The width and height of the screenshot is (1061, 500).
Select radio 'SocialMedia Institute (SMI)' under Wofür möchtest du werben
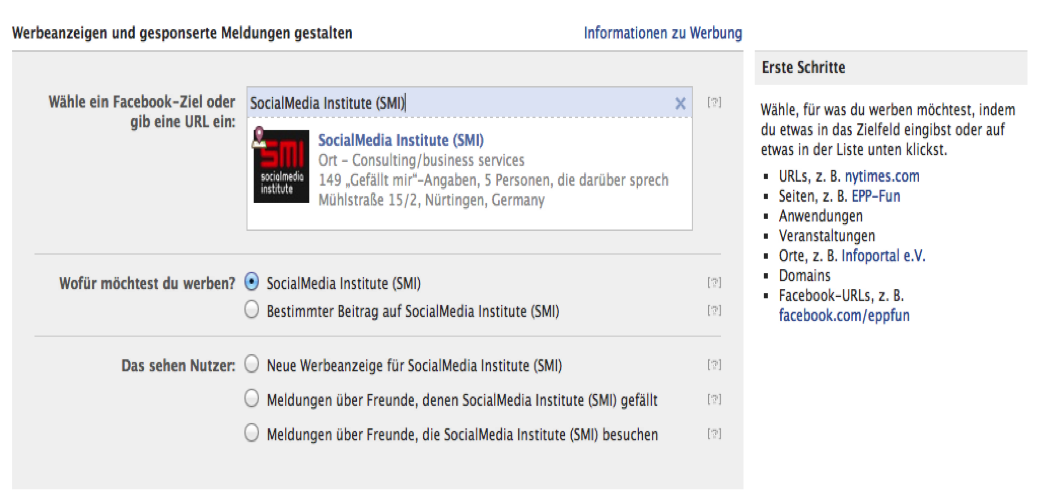(x=251, y=281)
